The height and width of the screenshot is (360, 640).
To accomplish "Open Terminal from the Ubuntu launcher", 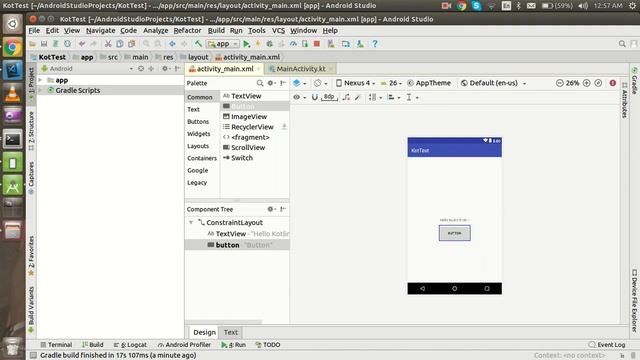I will pyautogui.click(x=13, y=140).
